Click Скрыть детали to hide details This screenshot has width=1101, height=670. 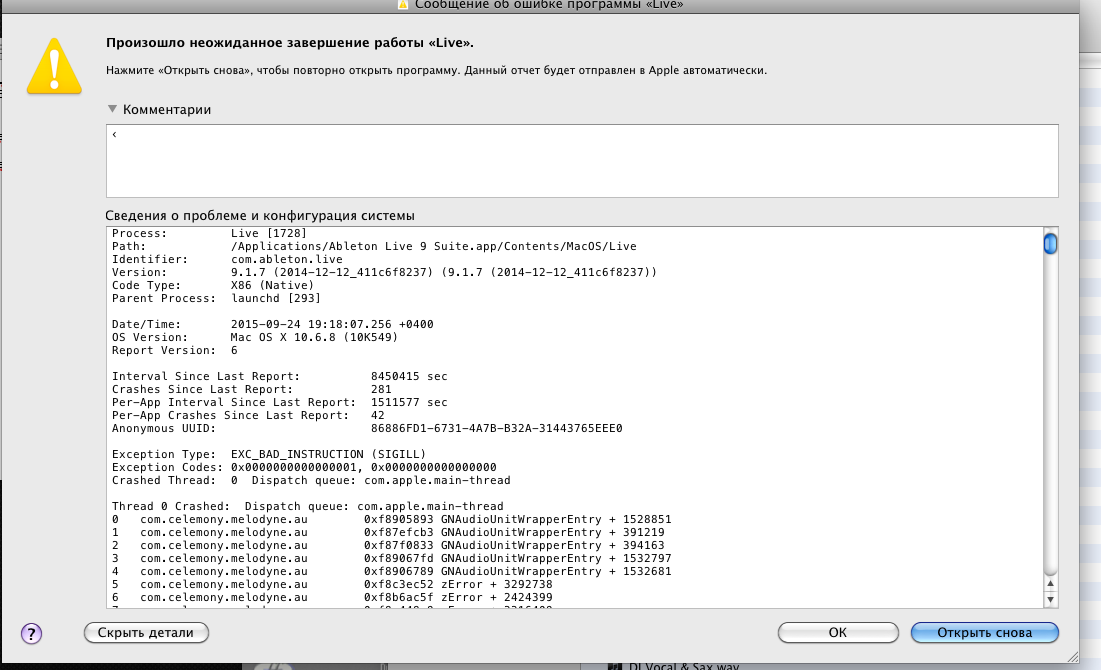(146, 633)
